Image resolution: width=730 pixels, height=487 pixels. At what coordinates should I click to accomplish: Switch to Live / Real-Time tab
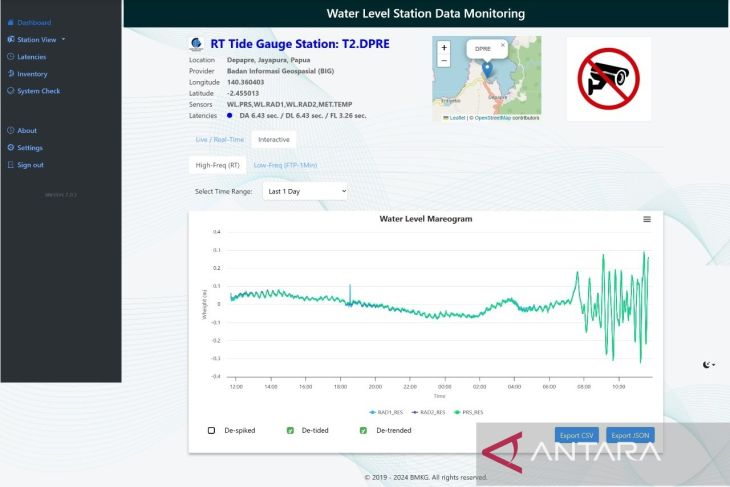click(x=220, y=140)
